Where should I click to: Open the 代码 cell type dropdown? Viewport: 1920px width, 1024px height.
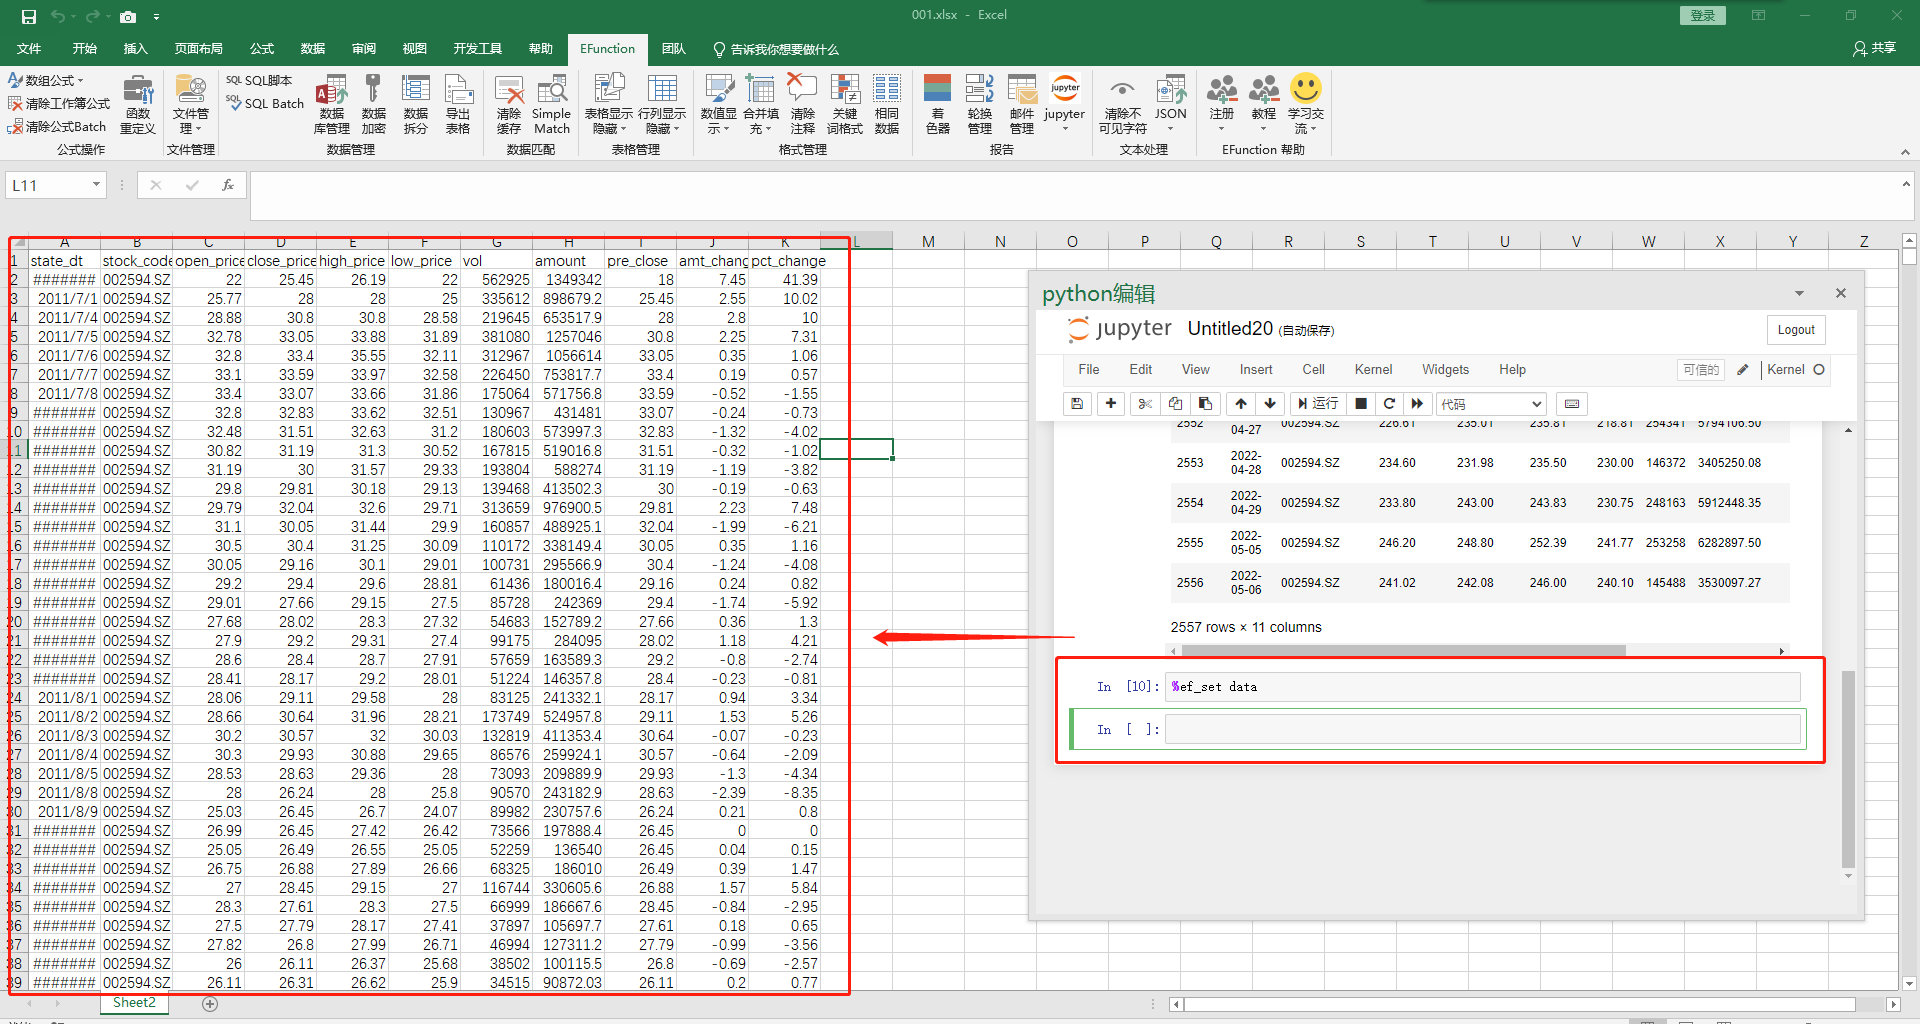click(1492, 404)
